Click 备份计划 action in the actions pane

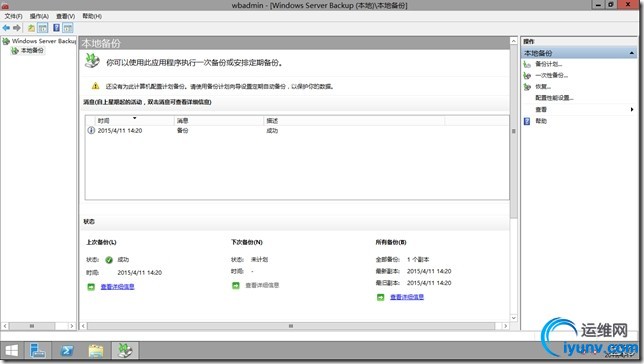[x=548, y=64]
